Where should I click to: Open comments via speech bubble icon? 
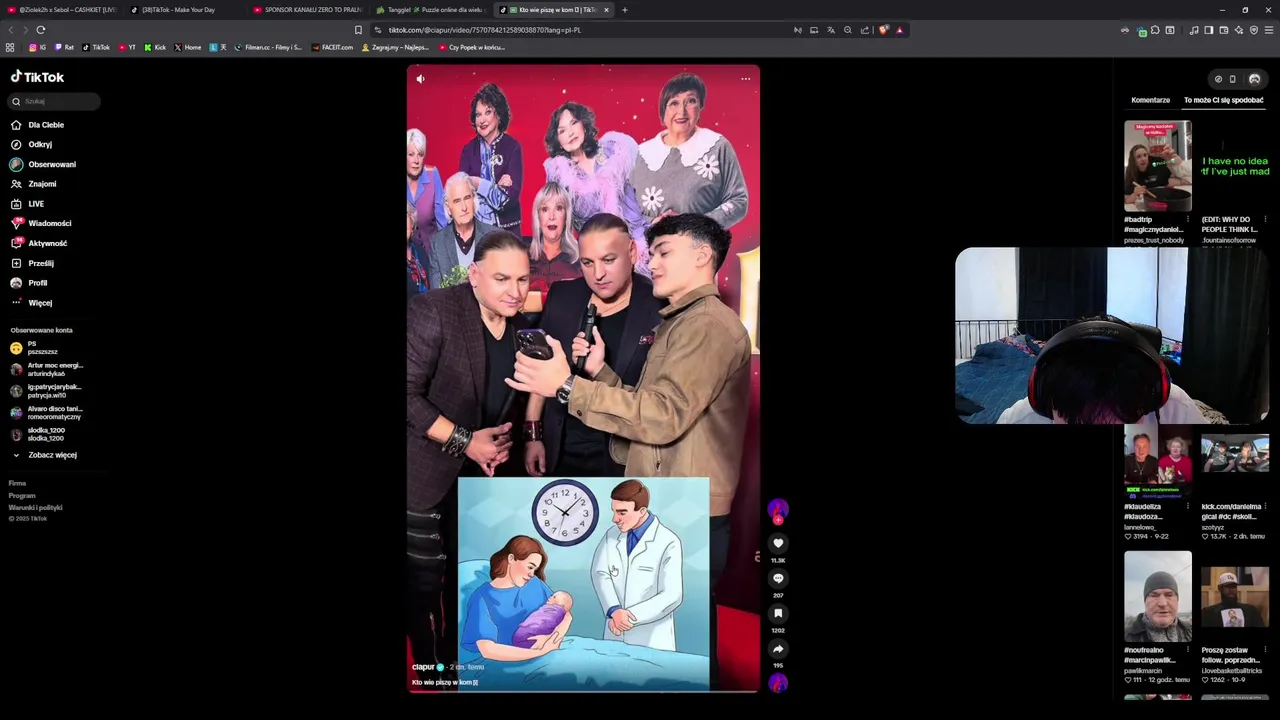point(778,578)
